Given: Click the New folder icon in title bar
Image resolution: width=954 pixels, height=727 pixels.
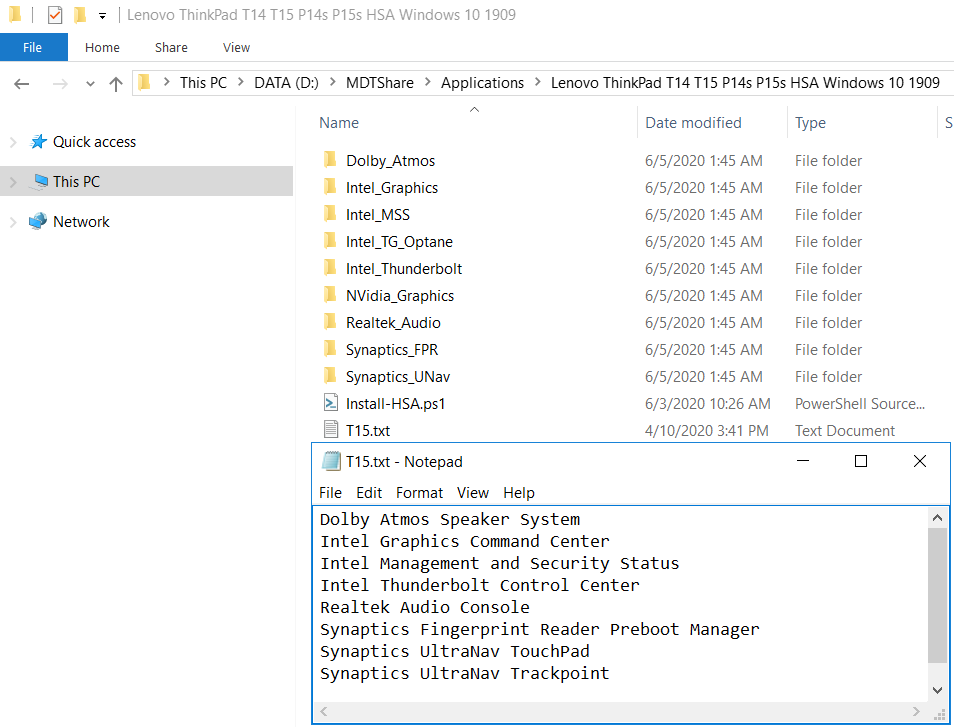Looking at the screenshot, I should [x=80, y=15].
